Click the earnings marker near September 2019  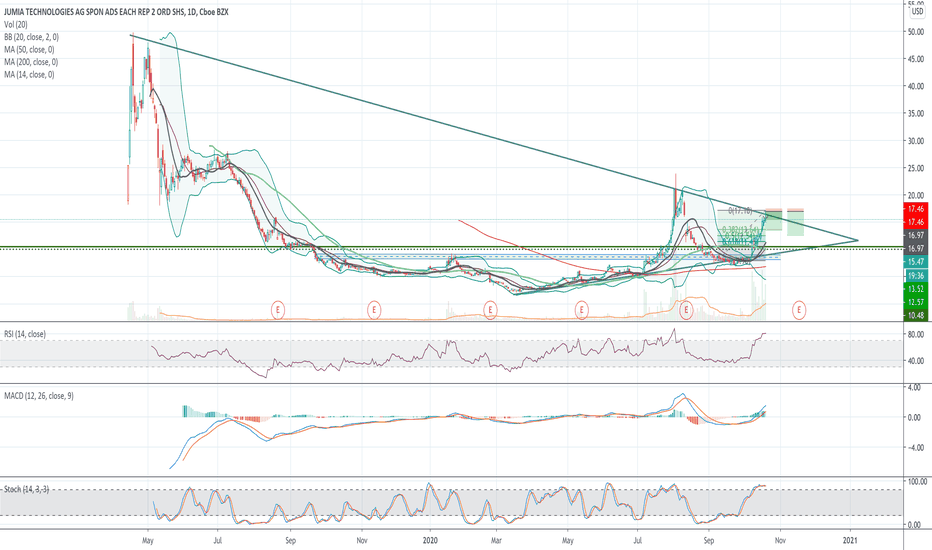coord(278,310)
